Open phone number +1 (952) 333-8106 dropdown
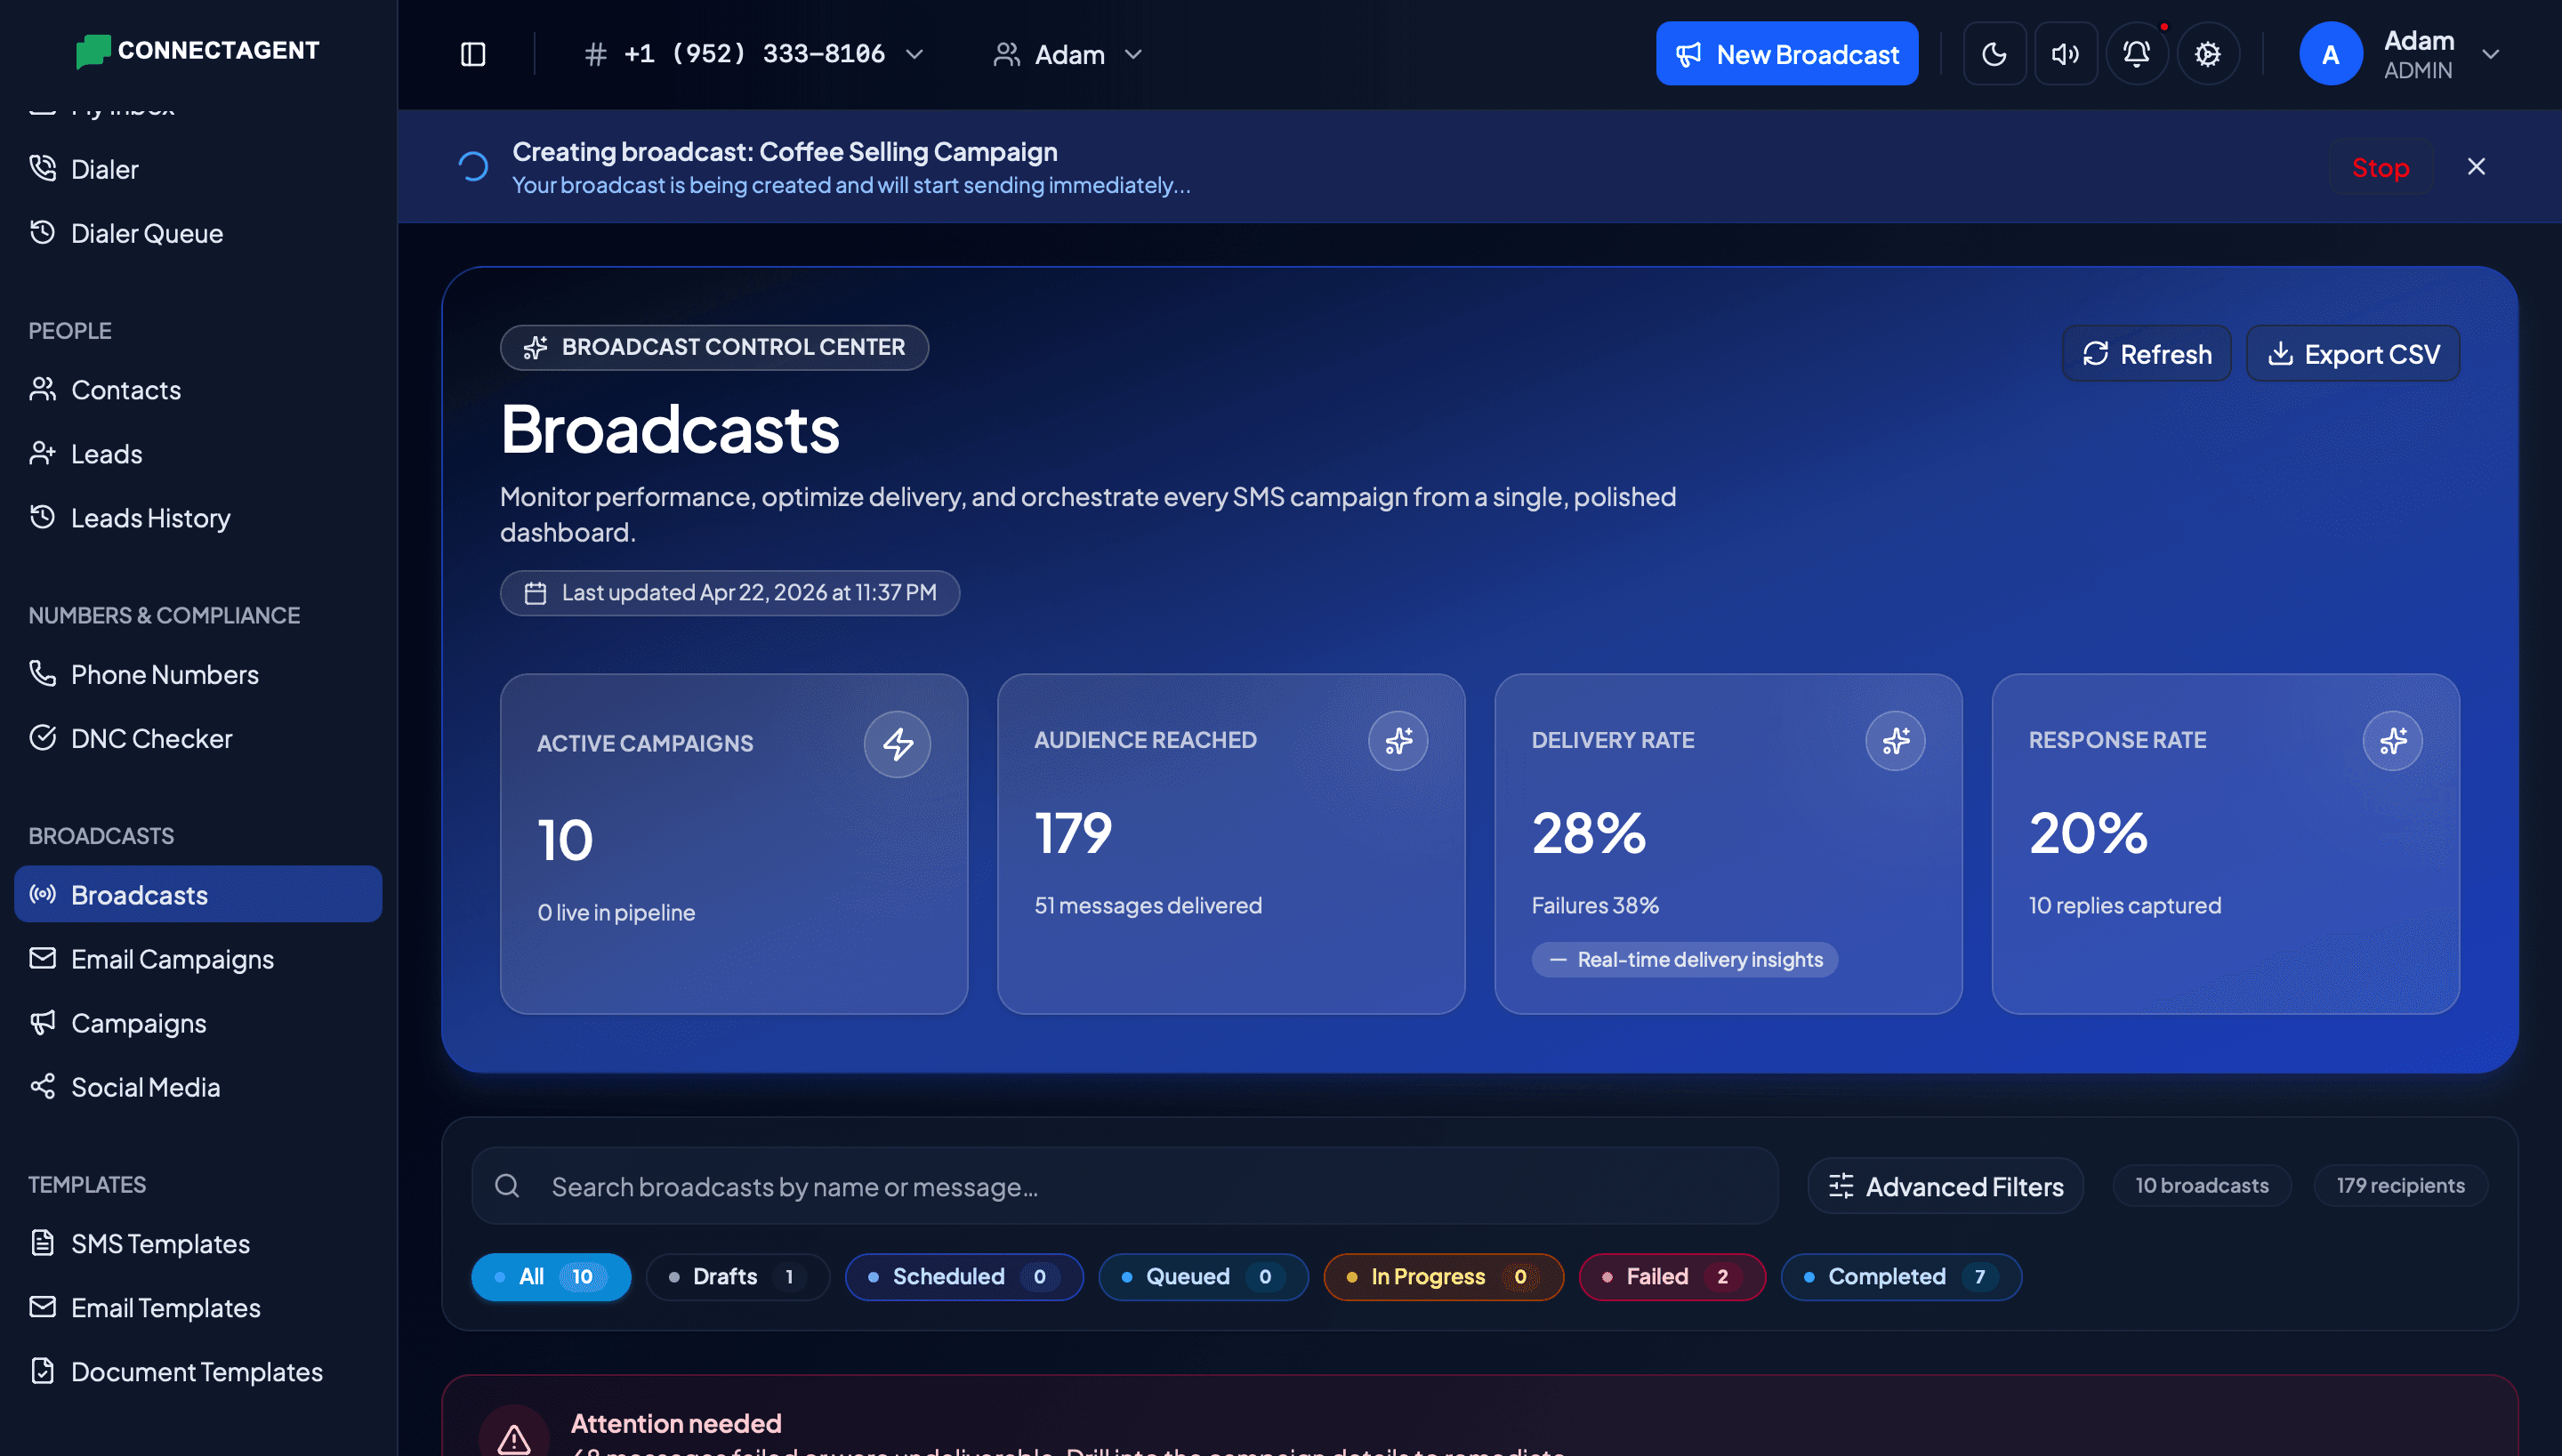2562x1456 pixels. click(x=754, y=54)
